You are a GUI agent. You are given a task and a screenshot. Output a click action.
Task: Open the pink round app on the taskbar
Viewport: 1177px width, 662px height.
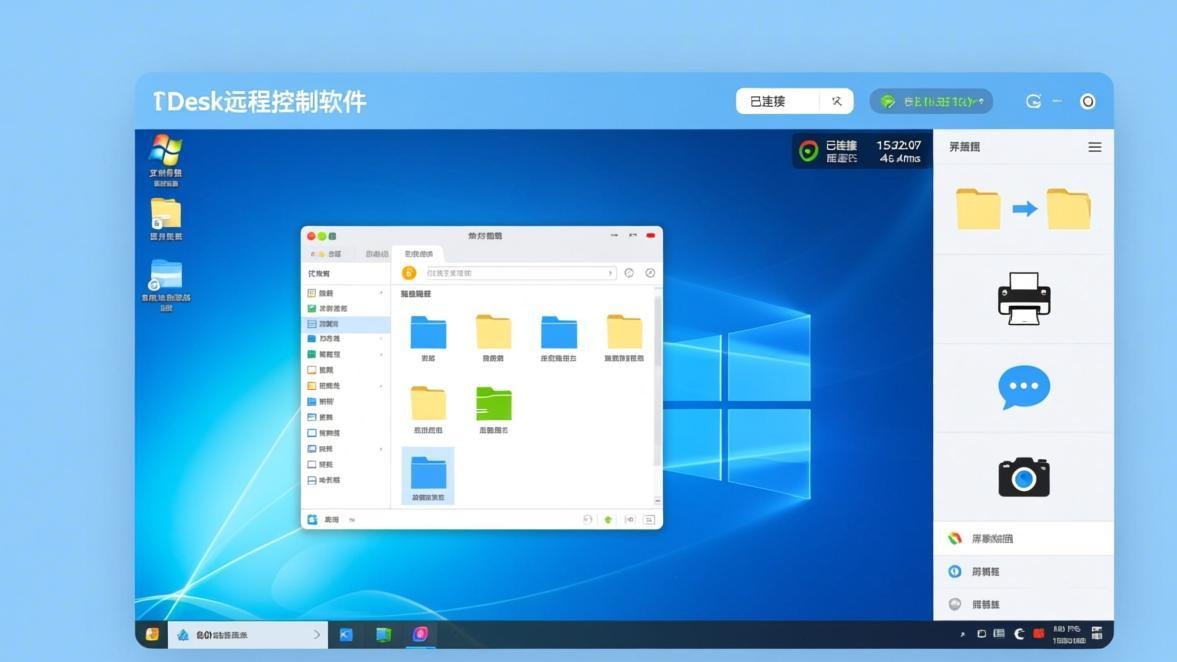pos(420,634)
